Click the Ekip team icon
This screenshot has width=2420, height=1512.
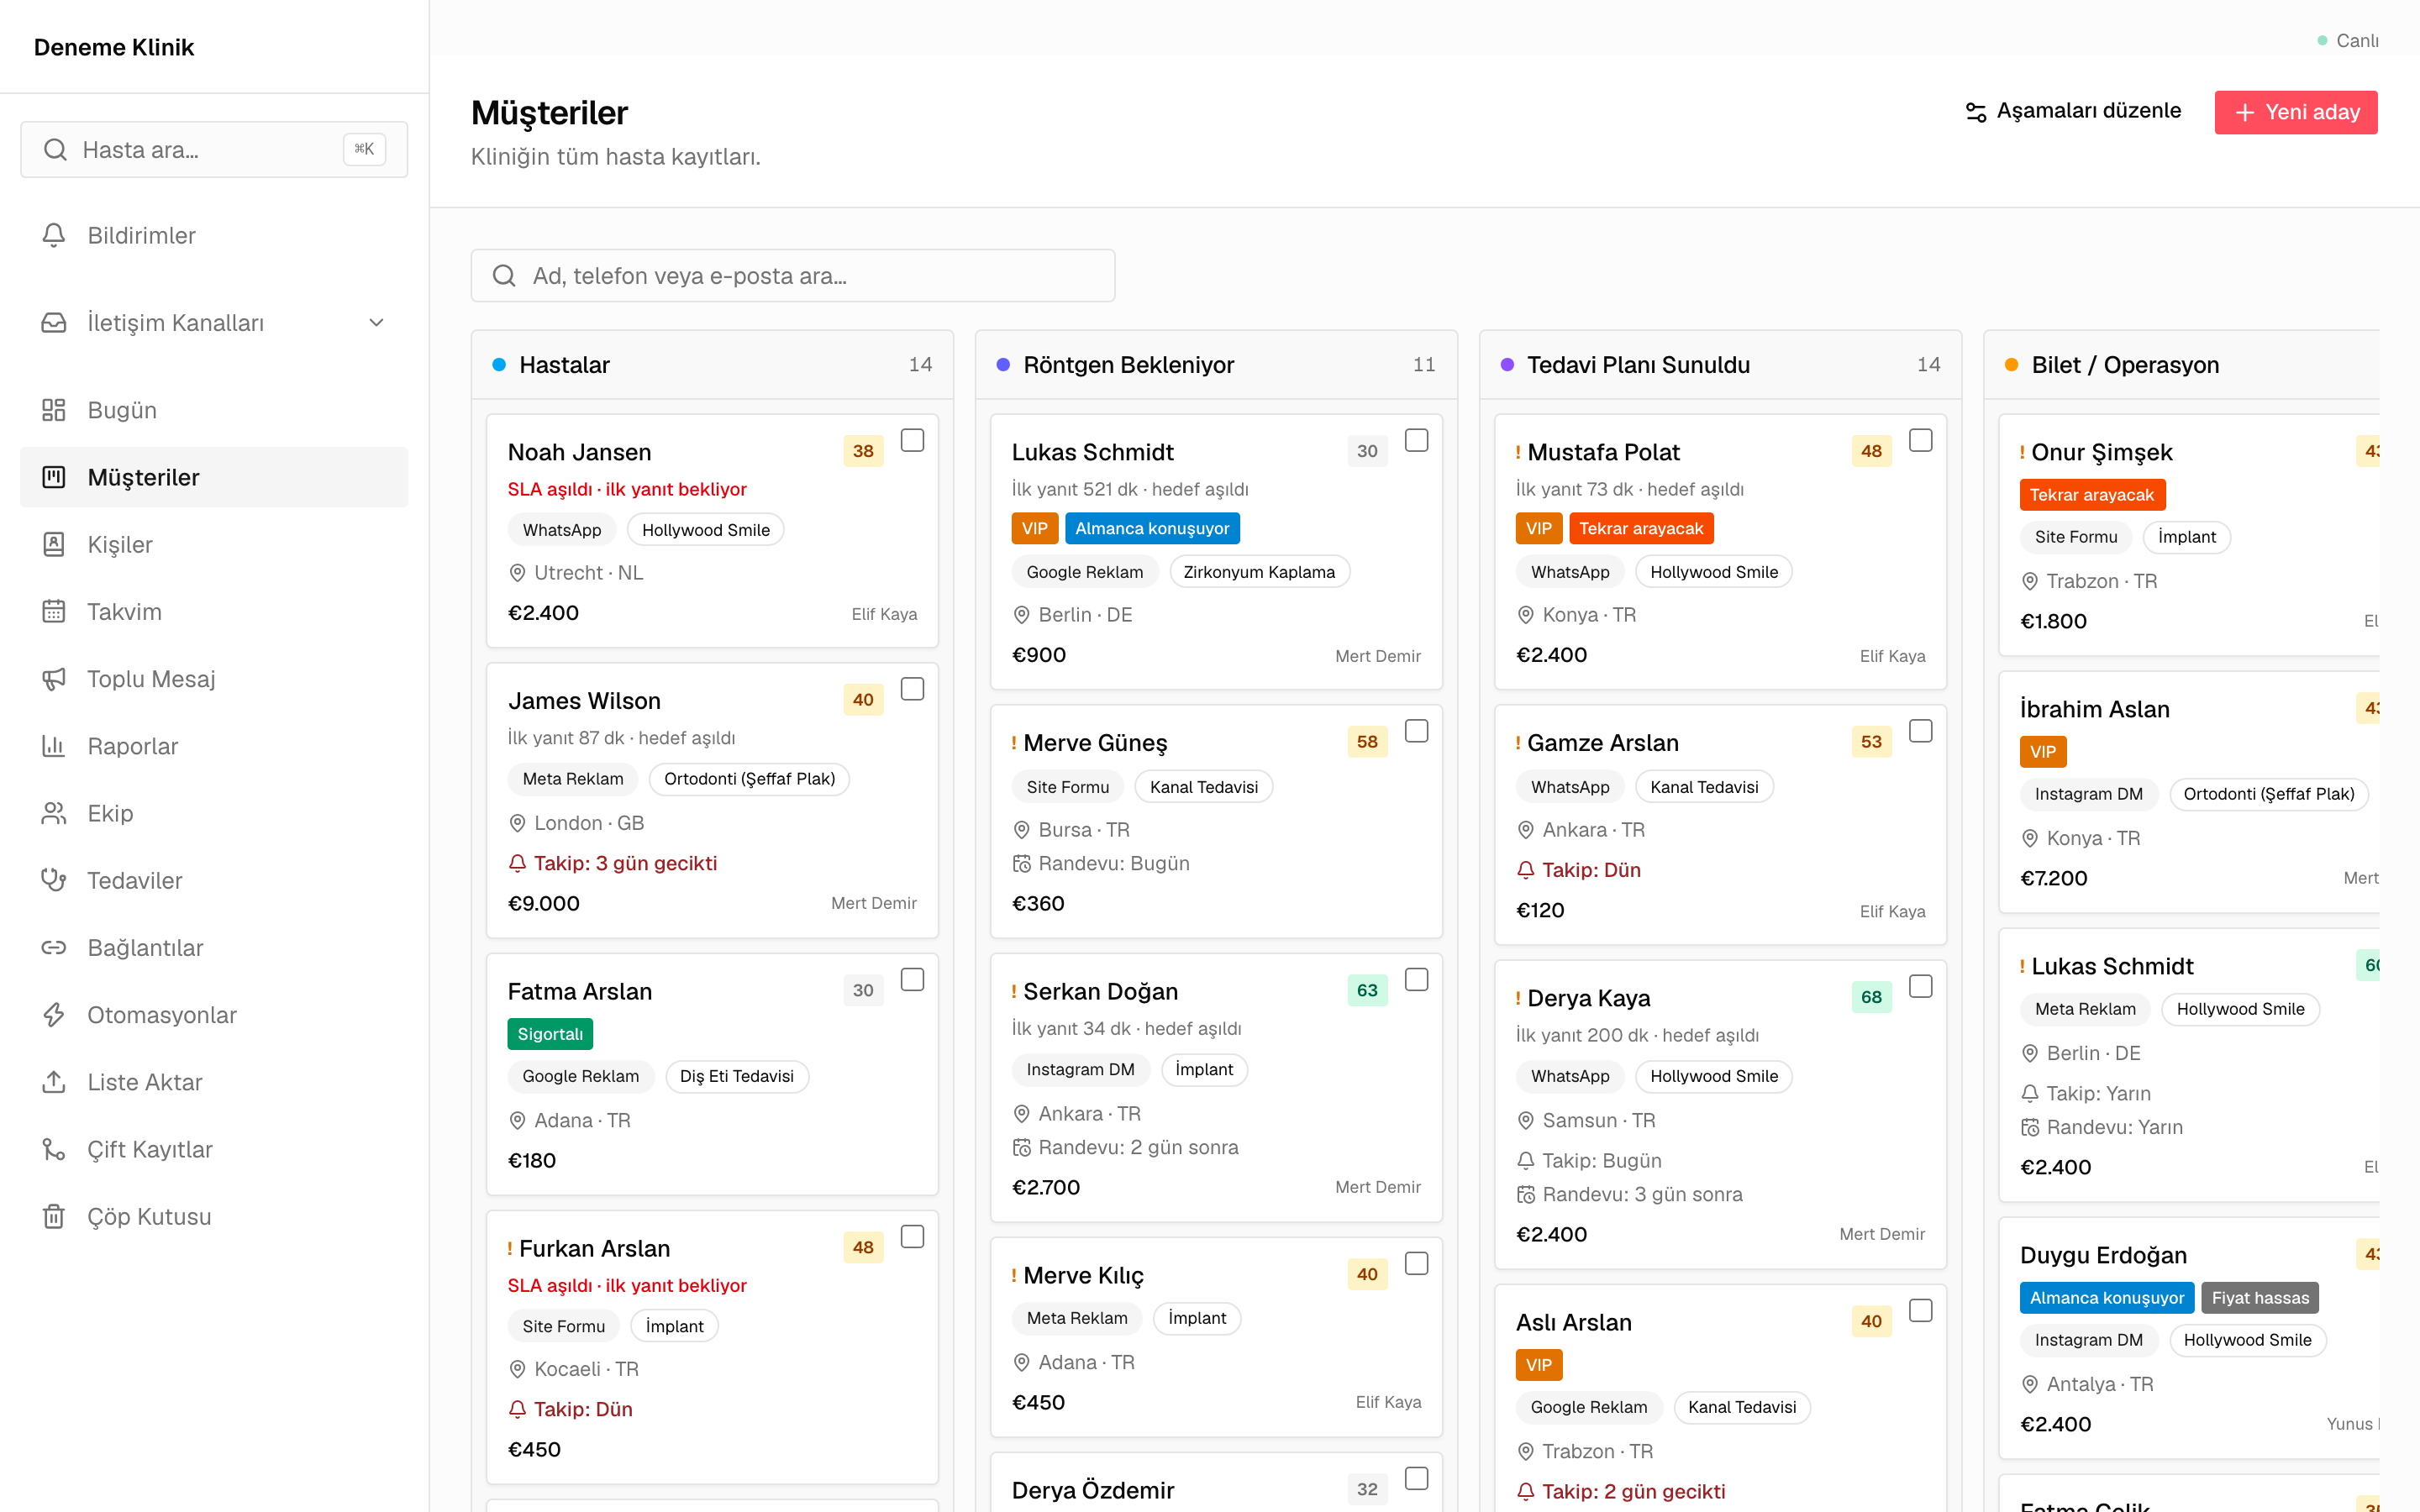pyautogui.click(x=54, y=813)
